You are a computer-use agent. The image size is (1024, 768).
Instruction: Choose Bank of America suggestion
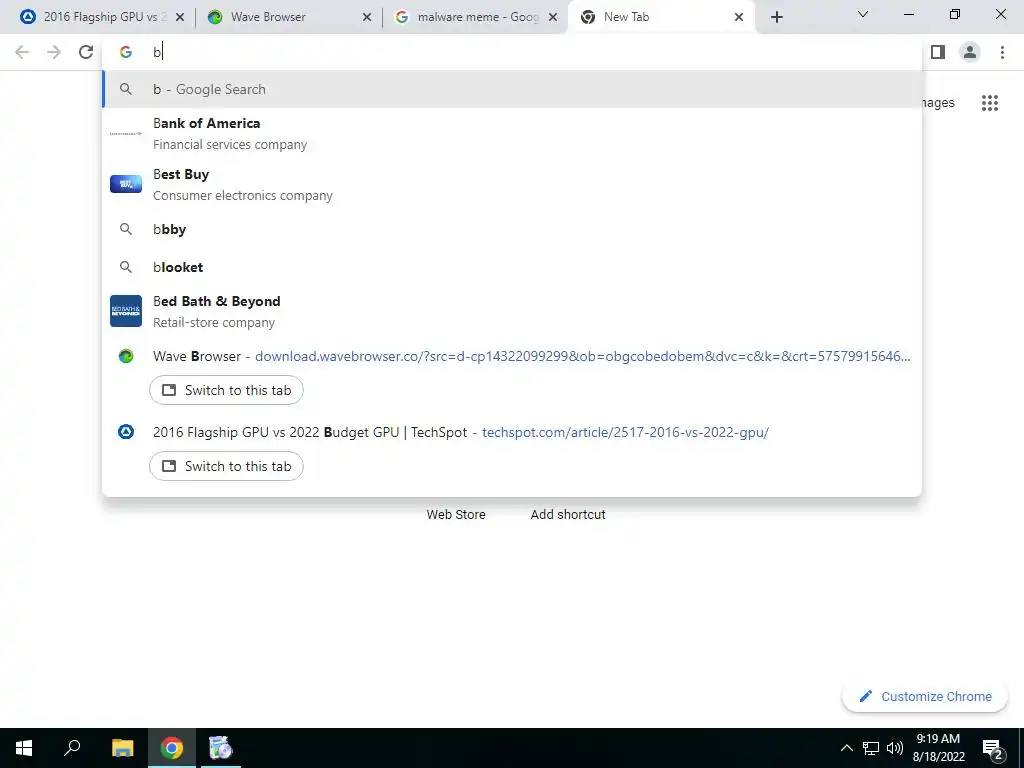point(512,133)
